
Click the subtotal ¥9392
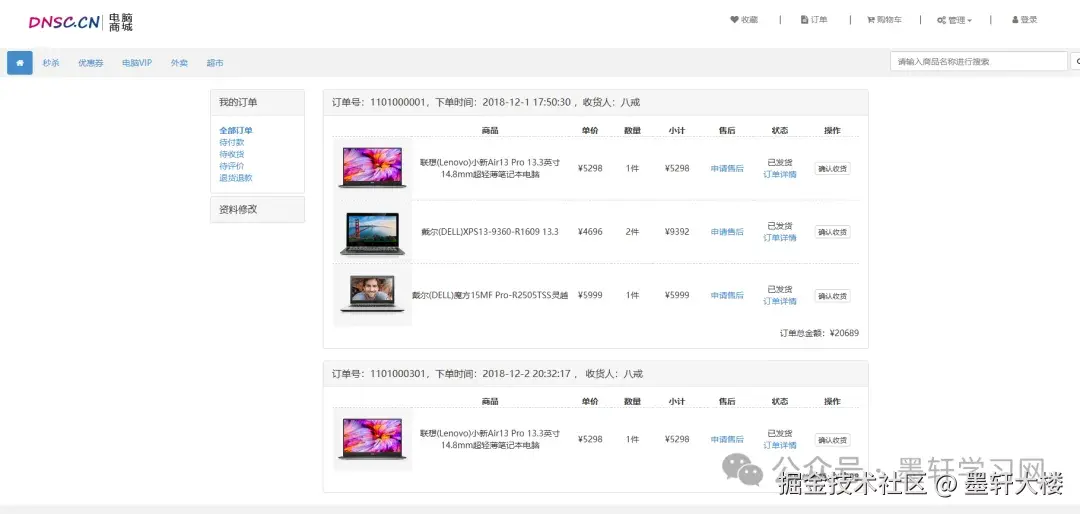[x=677, y=232]
